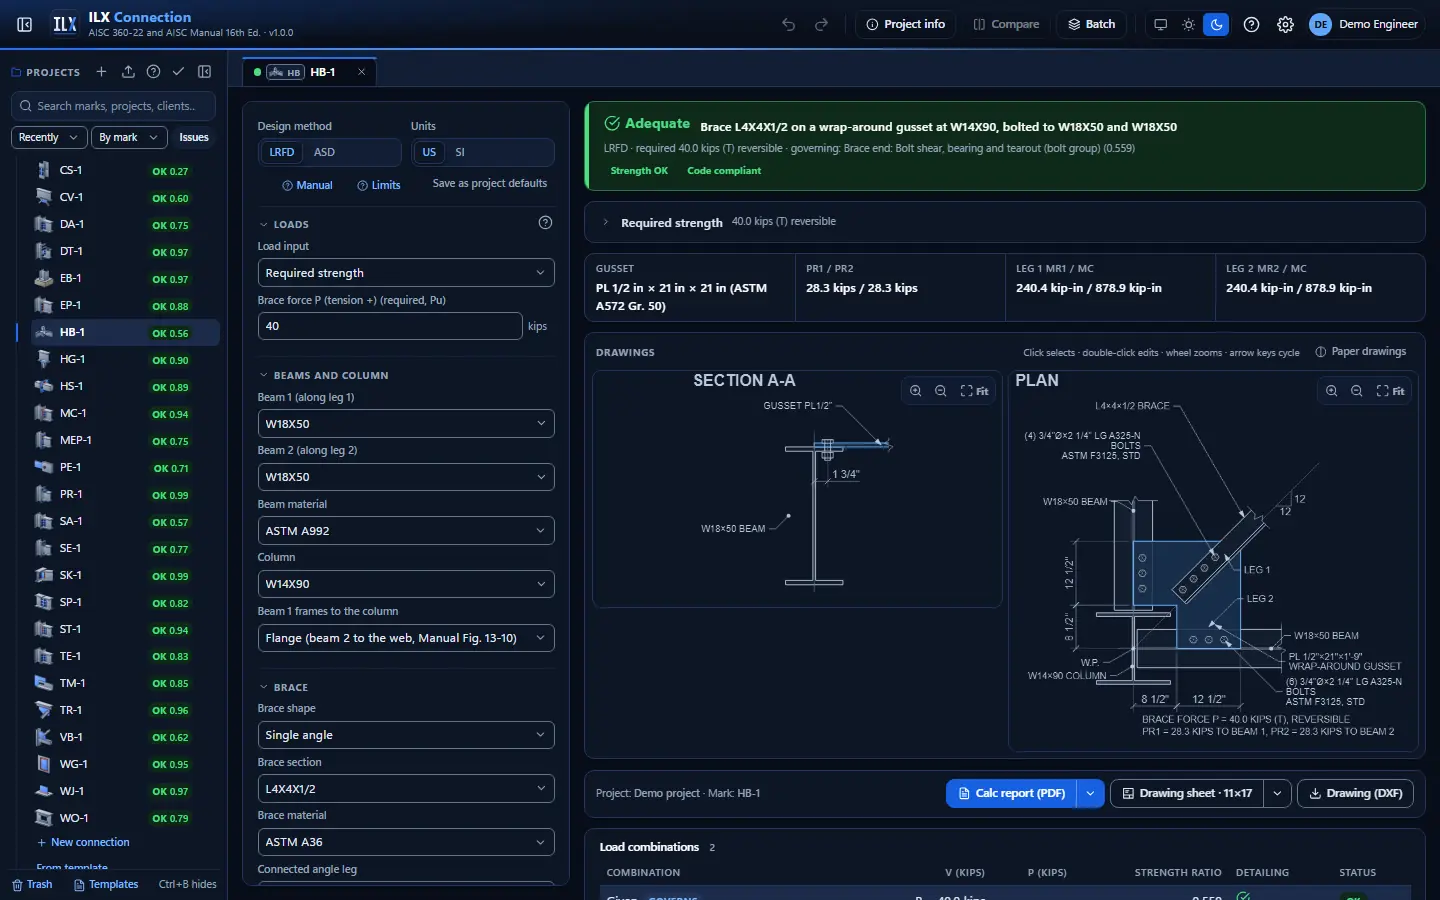Select the HB-1 tab

click(x=310, y=72)
